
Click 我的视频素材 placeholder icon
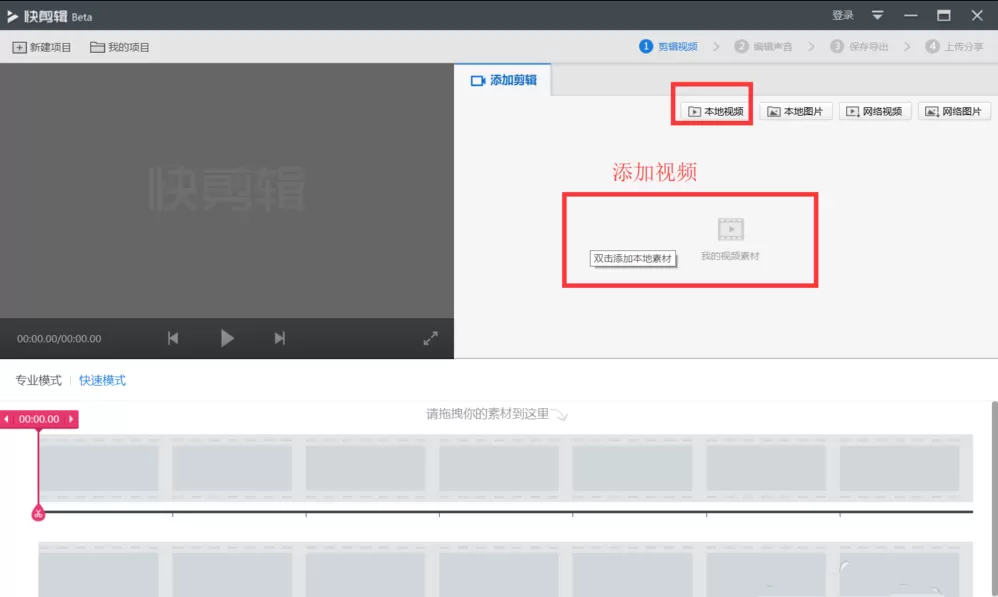731,230
